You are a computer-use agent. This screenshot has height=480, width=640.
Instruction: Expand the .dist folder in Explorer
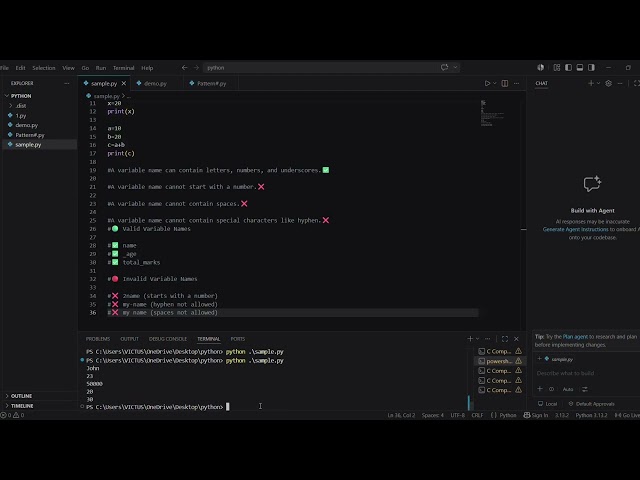pyautogui.click(x=20, y=106)
